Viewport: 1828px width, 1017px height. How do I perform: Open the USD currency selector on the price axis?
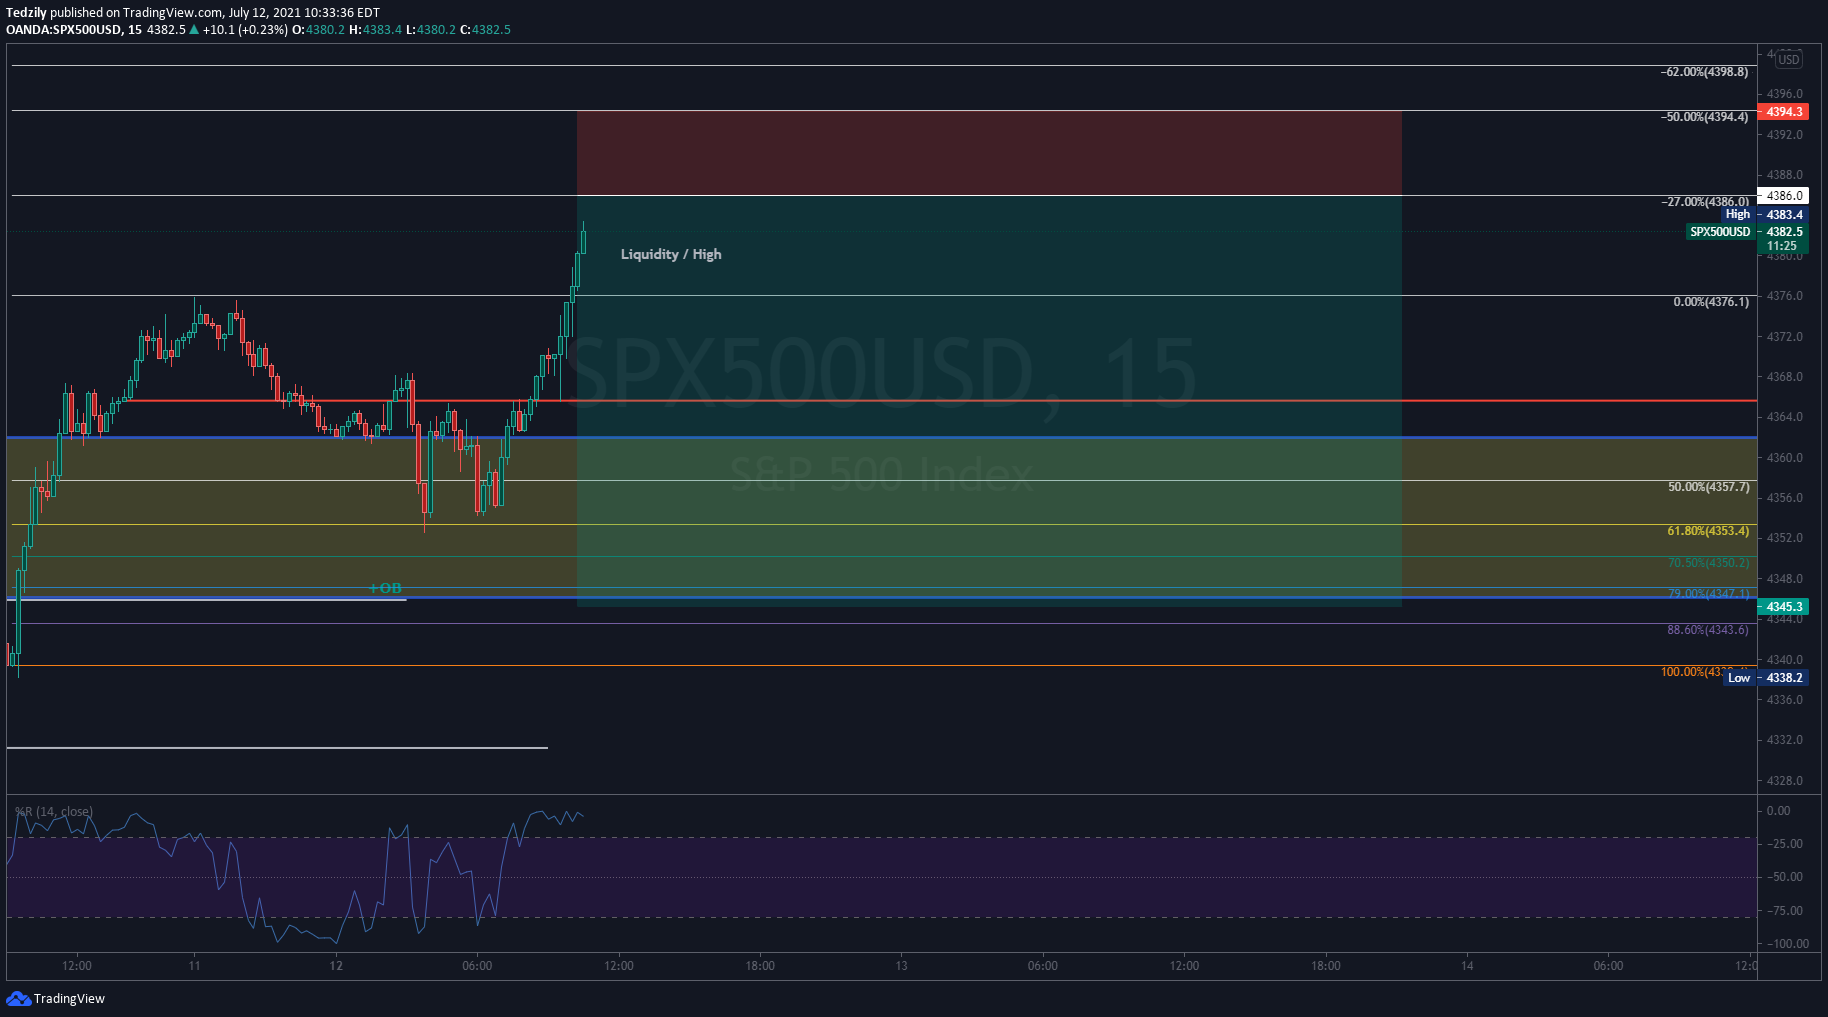(x=1788, y=59)
